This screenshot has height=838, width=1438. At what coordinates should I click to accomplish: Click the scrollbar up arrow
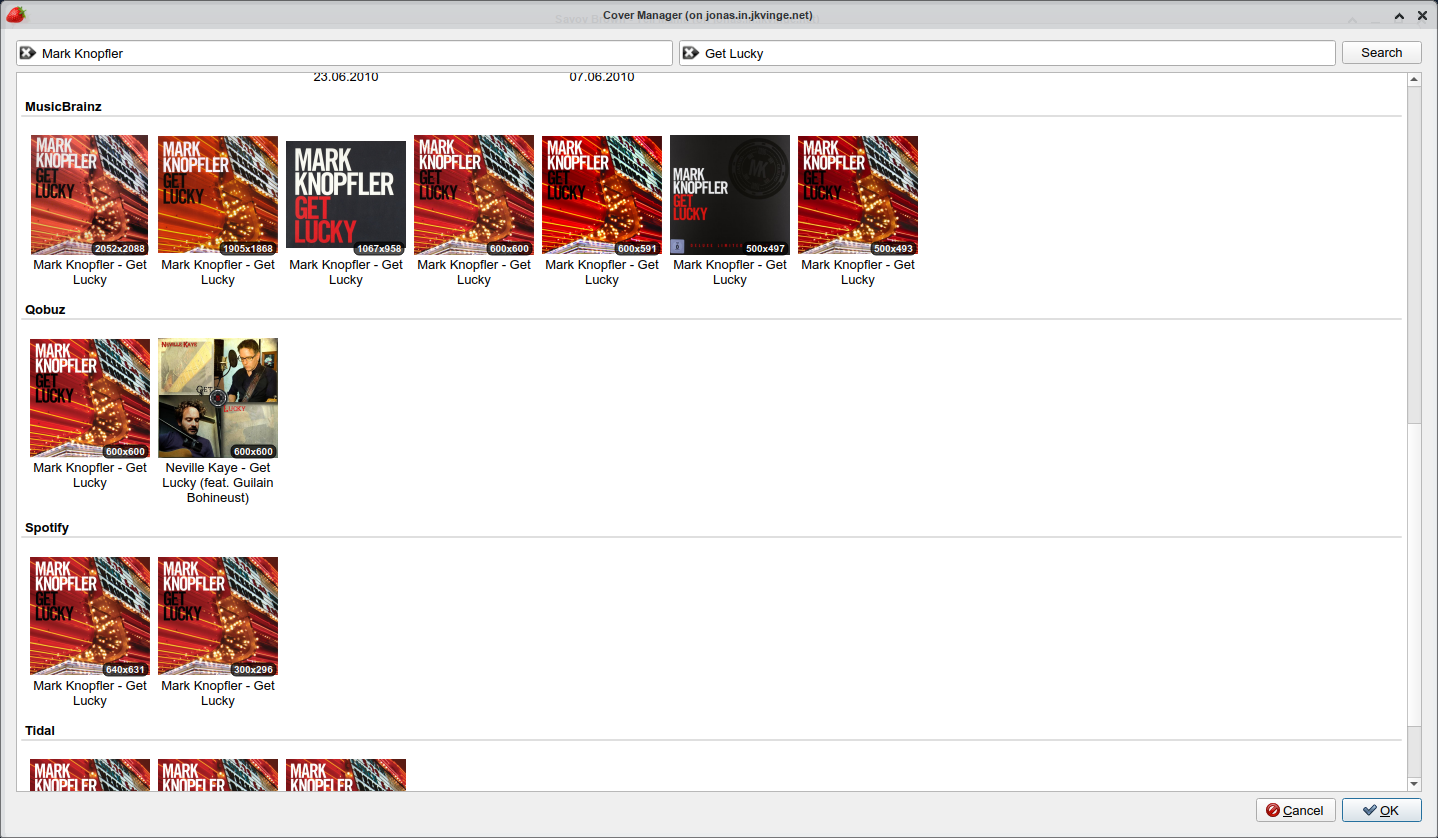point(1414,79)
